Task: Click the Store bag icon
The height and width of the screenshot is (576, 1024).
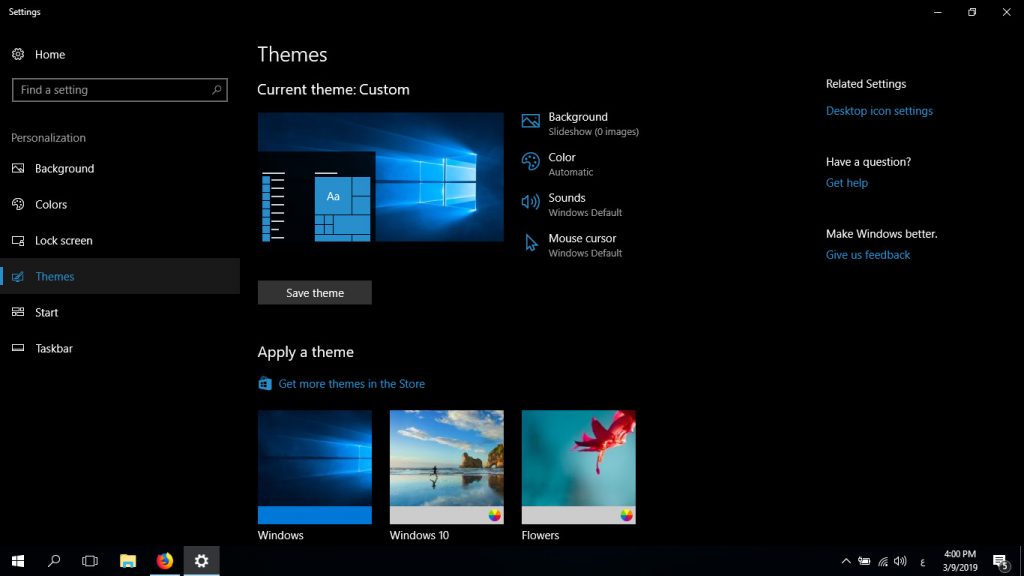Action: point(264,383)
